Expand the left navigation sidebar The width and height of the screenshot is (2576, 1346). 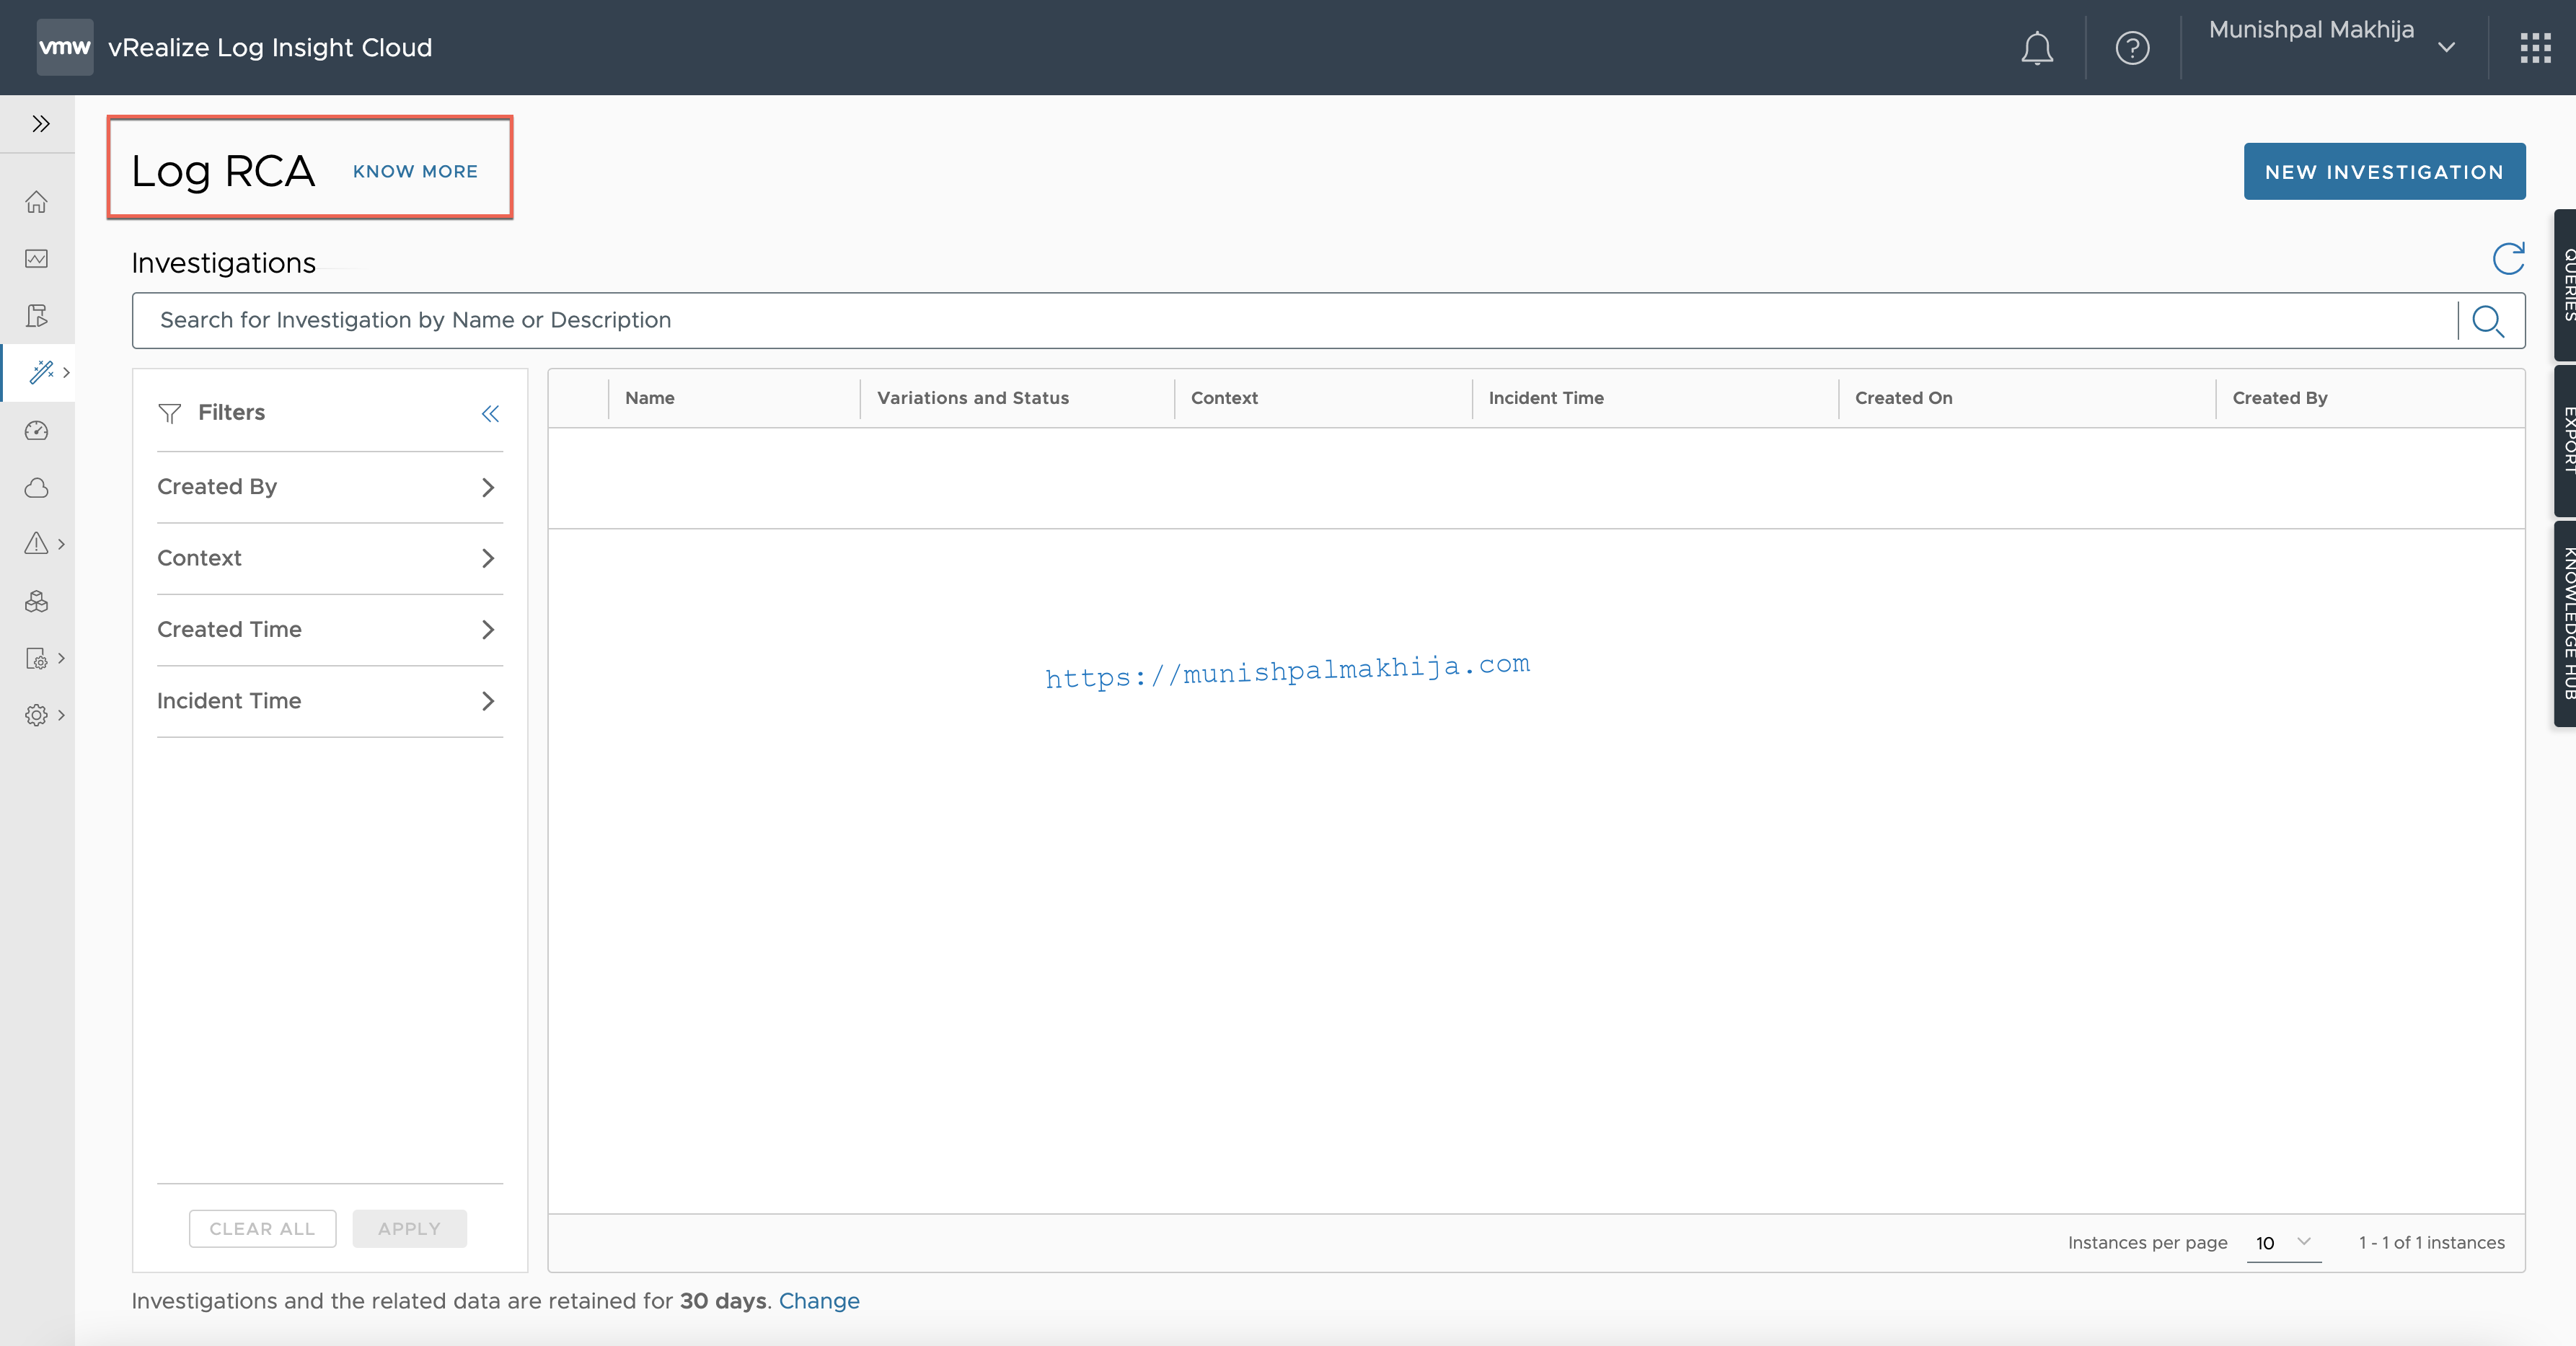(40, 124)
